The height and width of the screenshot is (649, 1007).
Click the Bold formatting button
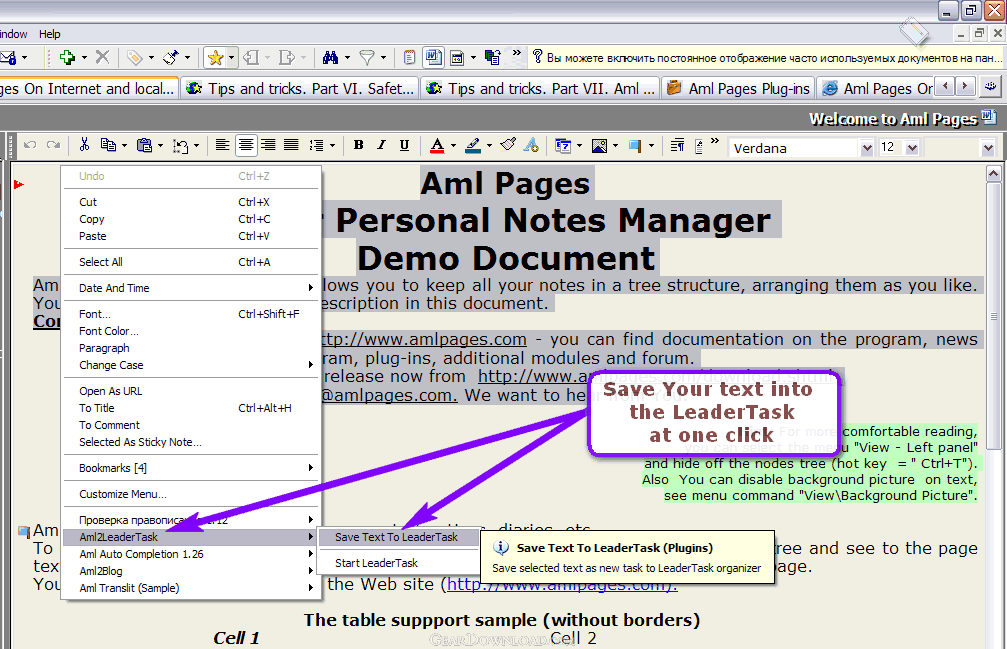pos(358,146)
